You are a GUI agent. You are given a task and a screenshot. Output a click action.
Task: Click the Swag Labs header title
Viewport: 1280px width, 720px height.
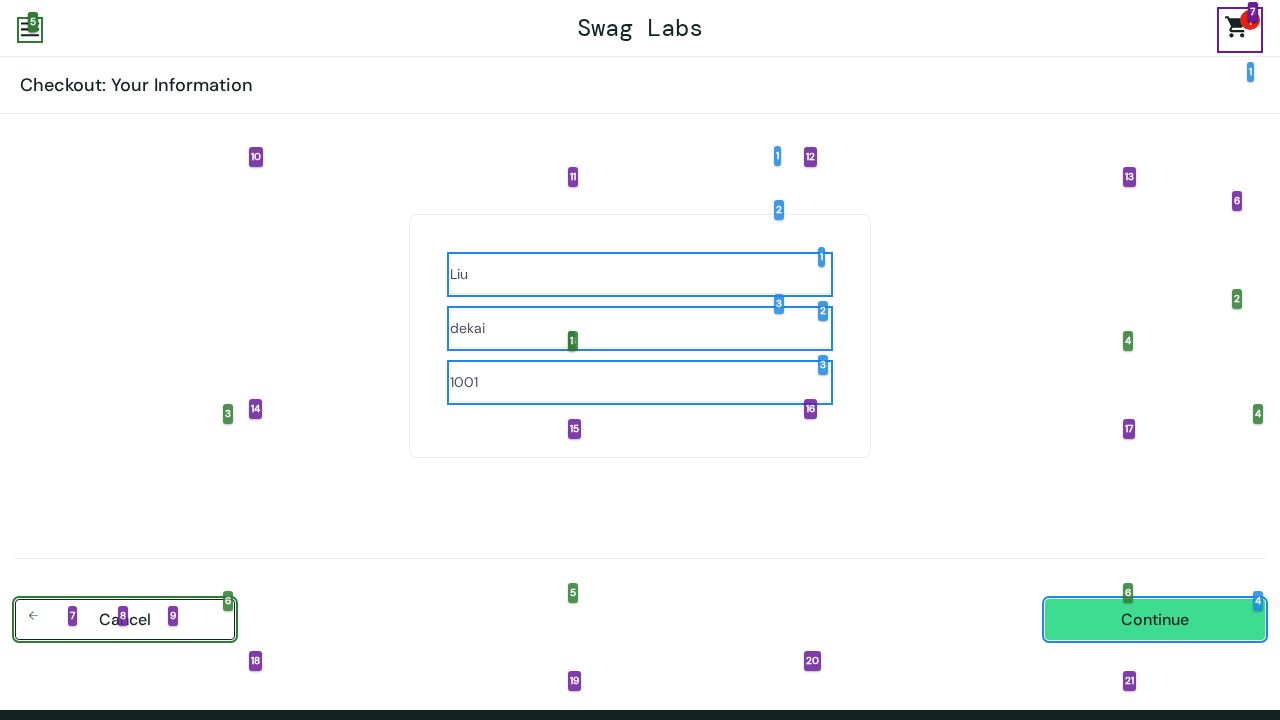coord(640,28)
